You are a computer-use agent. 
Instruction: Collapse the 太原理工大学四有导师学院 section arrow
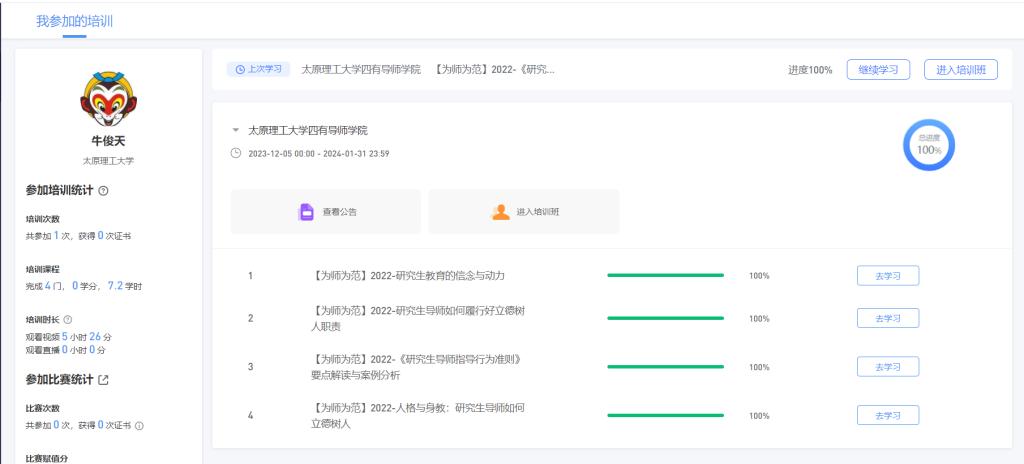pos(236,131)
